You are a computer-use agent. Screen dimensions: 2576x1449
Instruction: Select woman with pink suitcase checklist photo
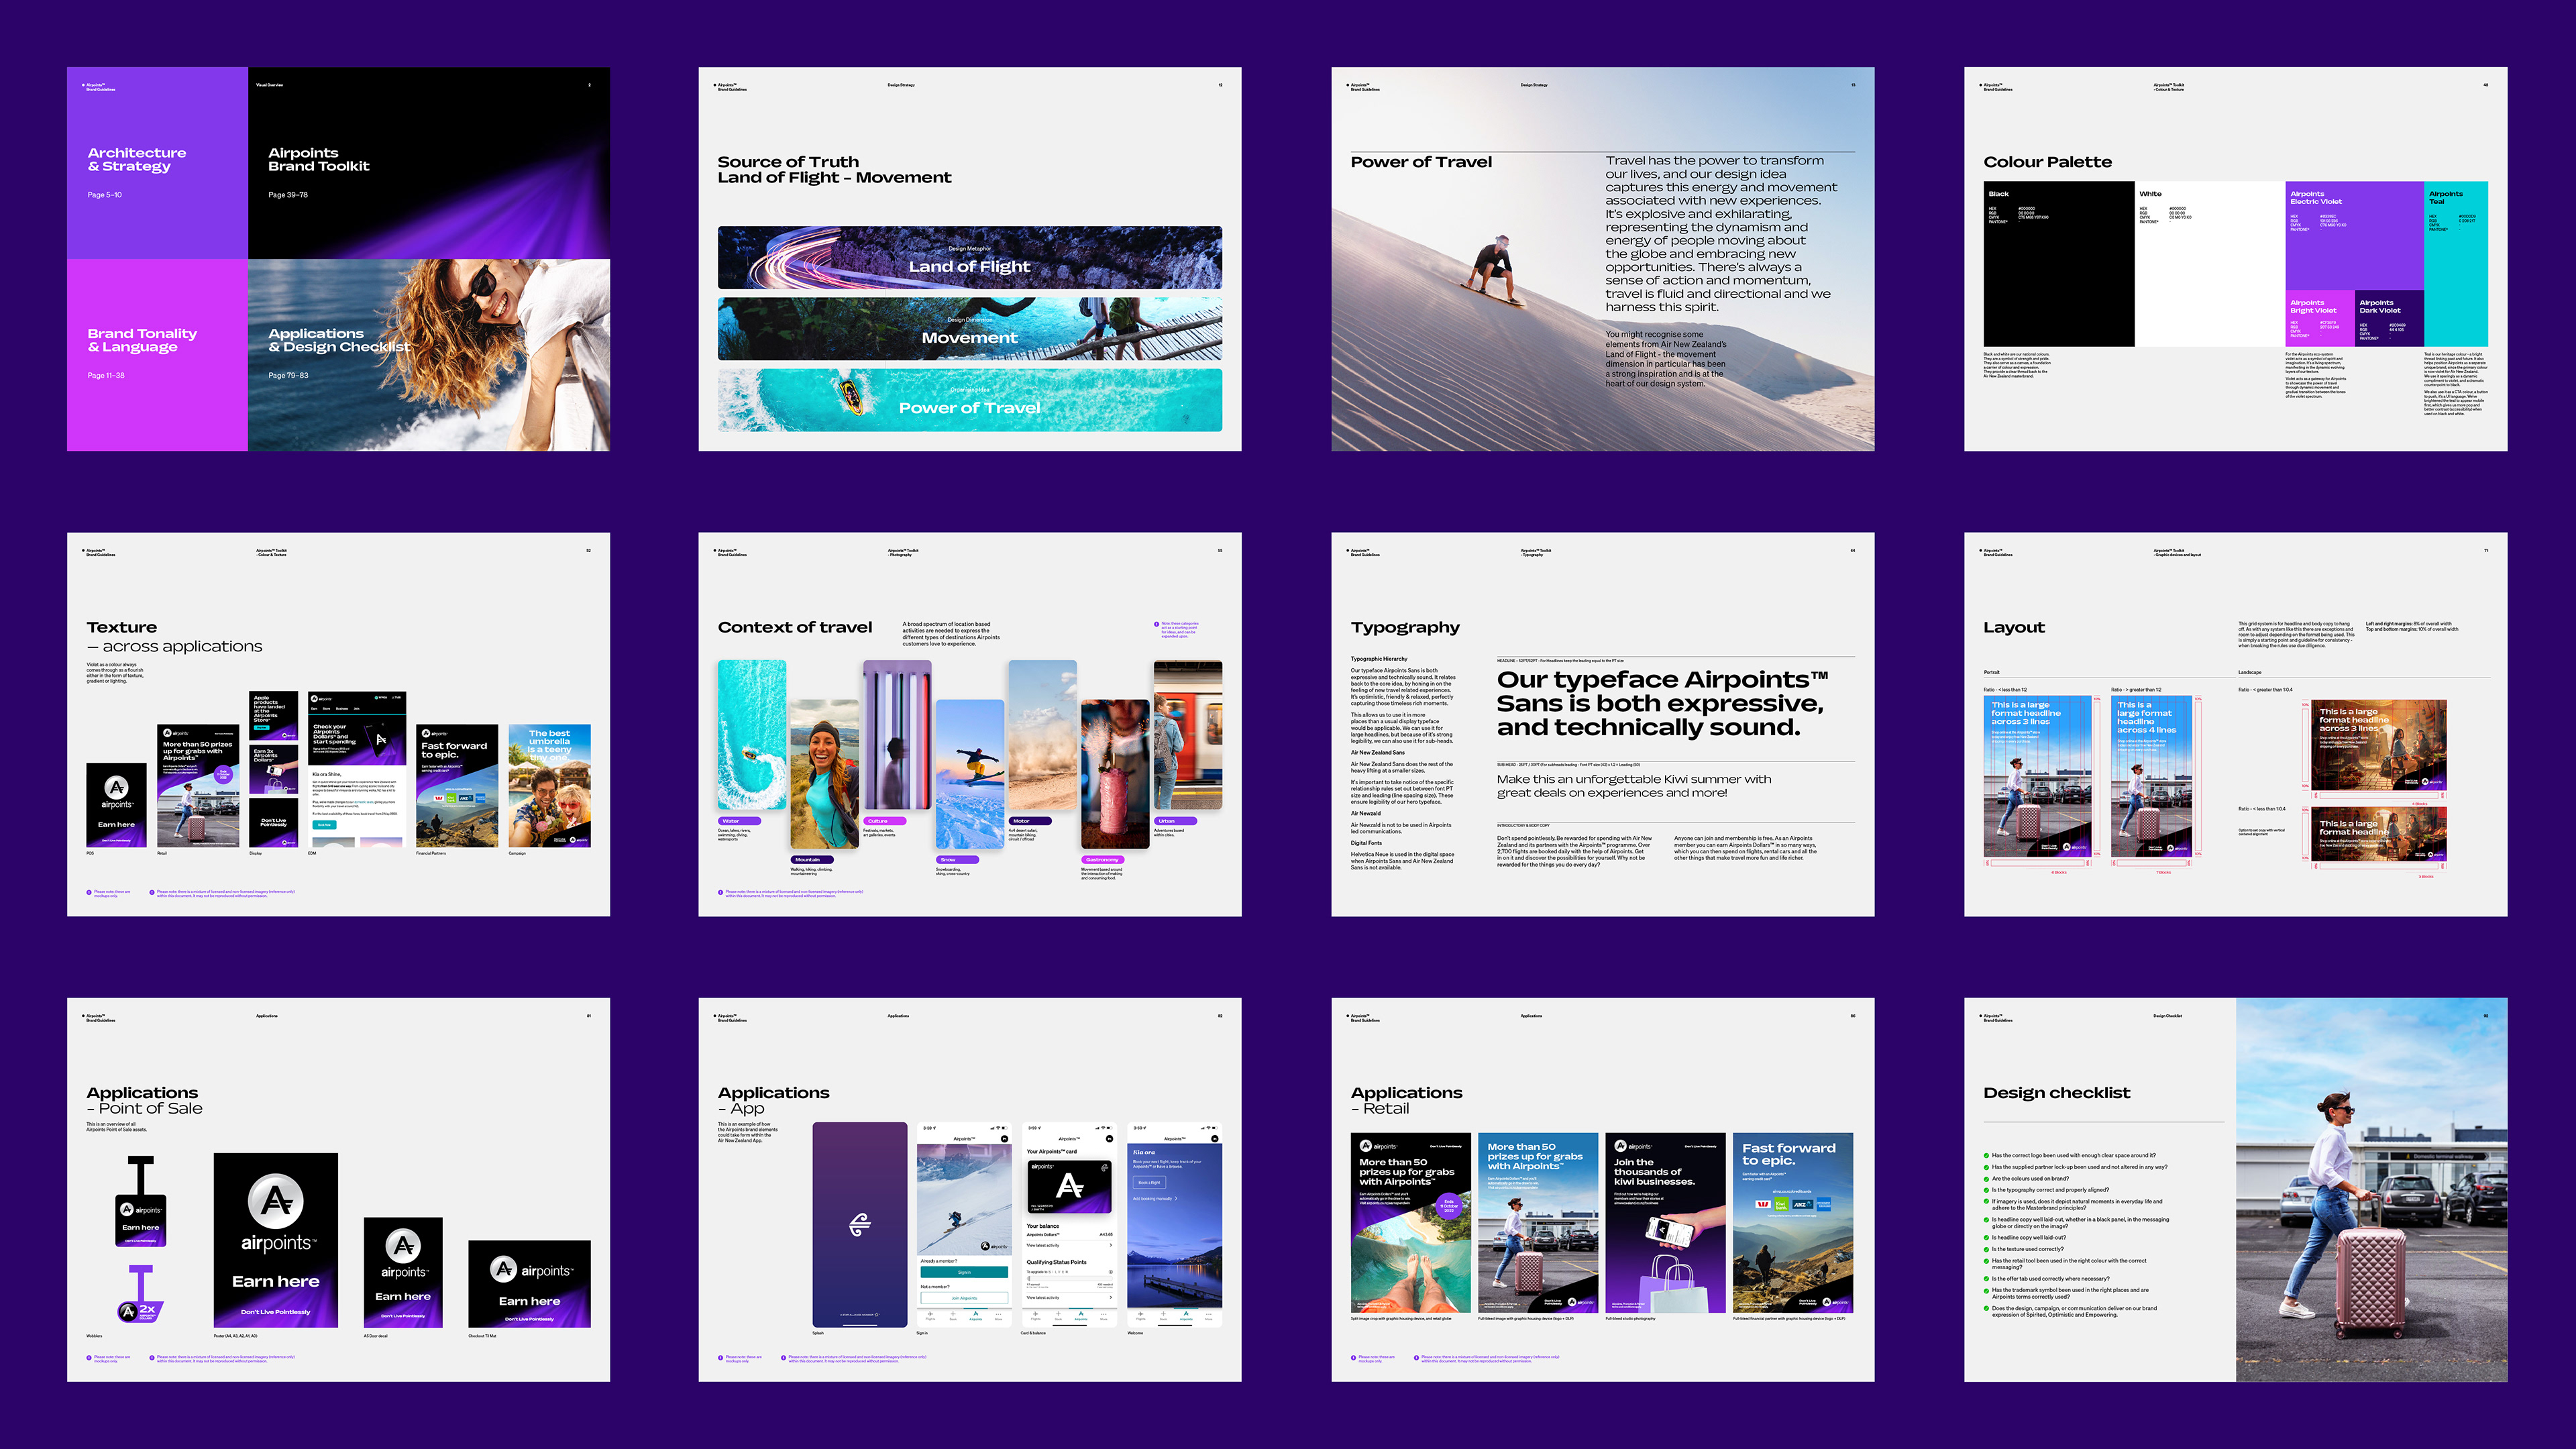[x=2371, y=1190]
